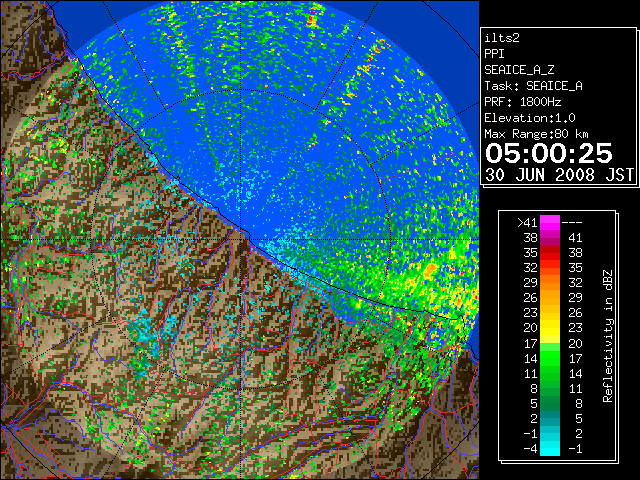Select the 'PPI' scan type text
This screenshot has width=640, height=480.
coord(494,54)
